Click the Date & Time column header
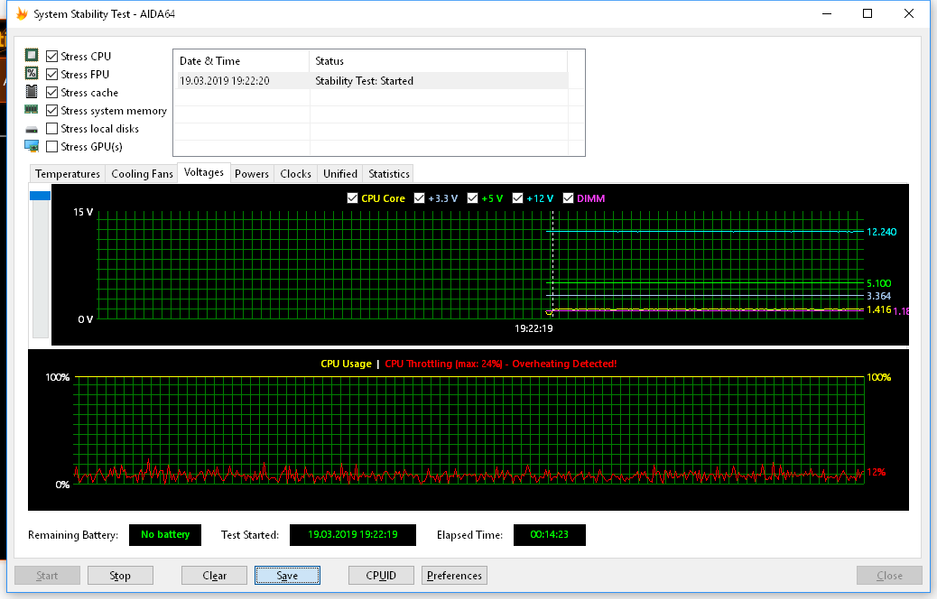937x599 pixels. click(241, 61)
